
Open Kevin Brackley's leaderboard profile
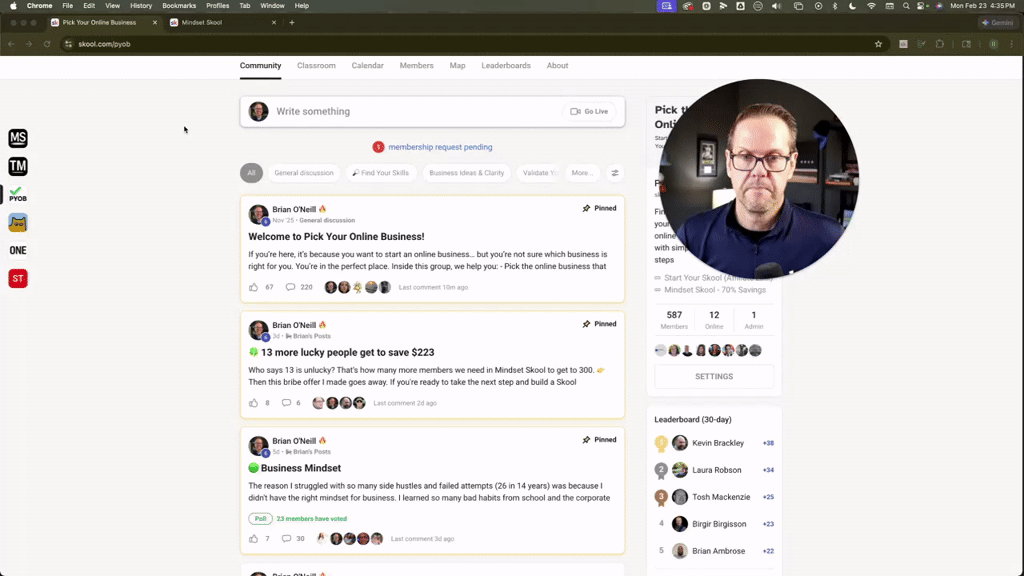pos(718,443)
